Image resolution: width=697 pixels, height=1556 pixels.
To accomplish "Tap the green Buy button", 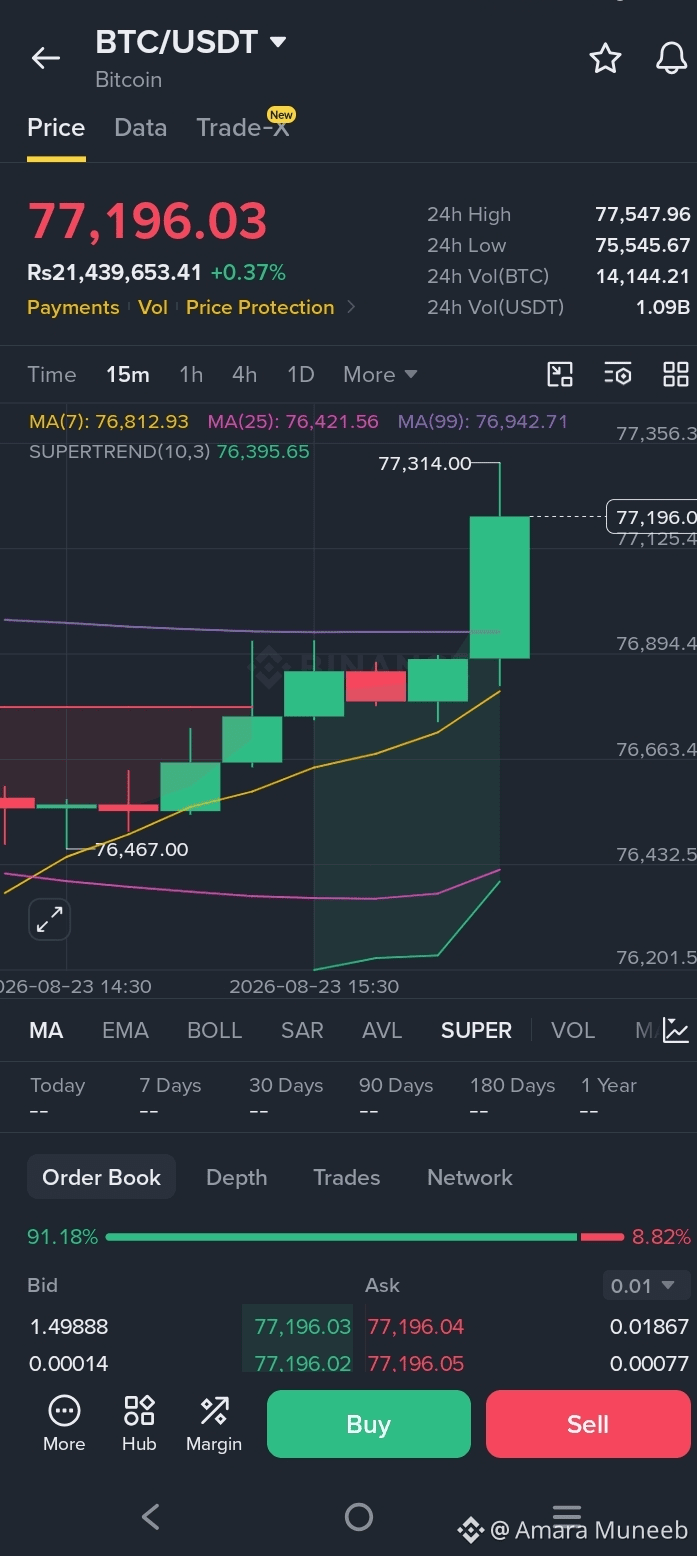I will 368,1424.
